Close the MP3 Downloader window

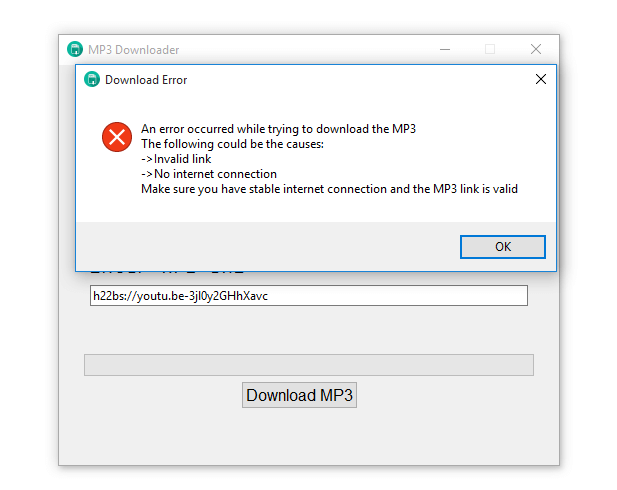(536, 49)
